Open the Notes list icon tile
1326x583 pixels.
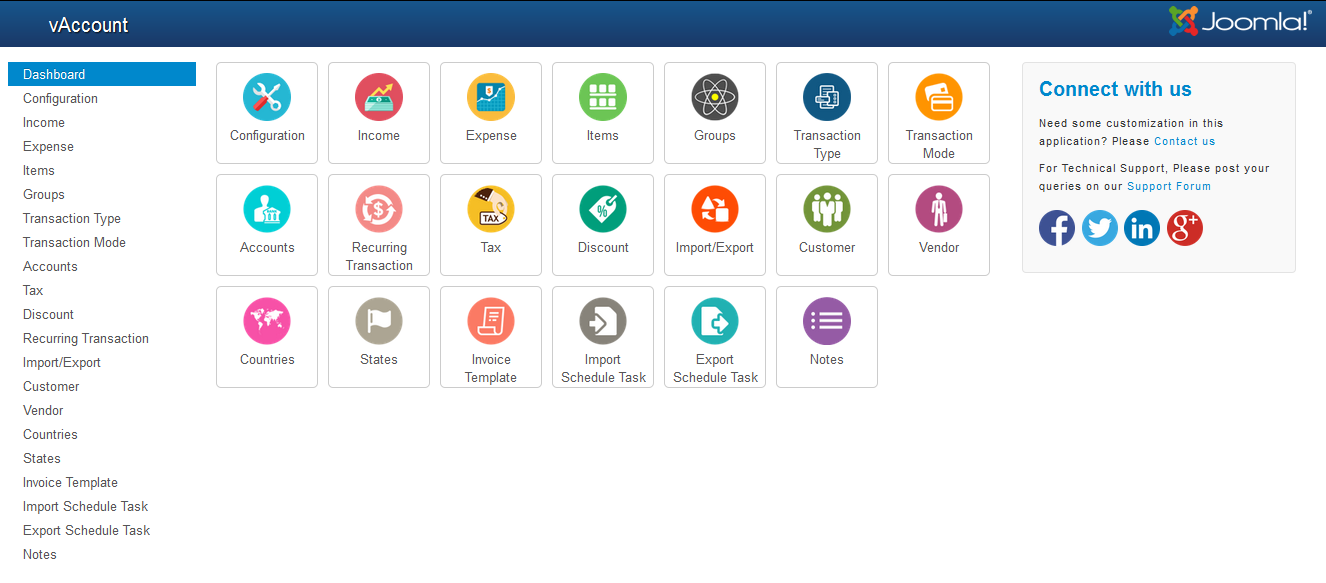tap(827, 337)
